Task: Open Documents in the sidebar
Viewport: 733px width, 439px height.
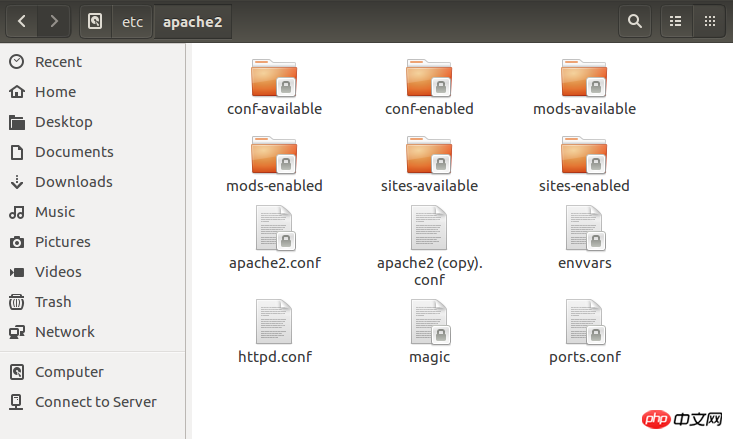Action: point(93,151)
